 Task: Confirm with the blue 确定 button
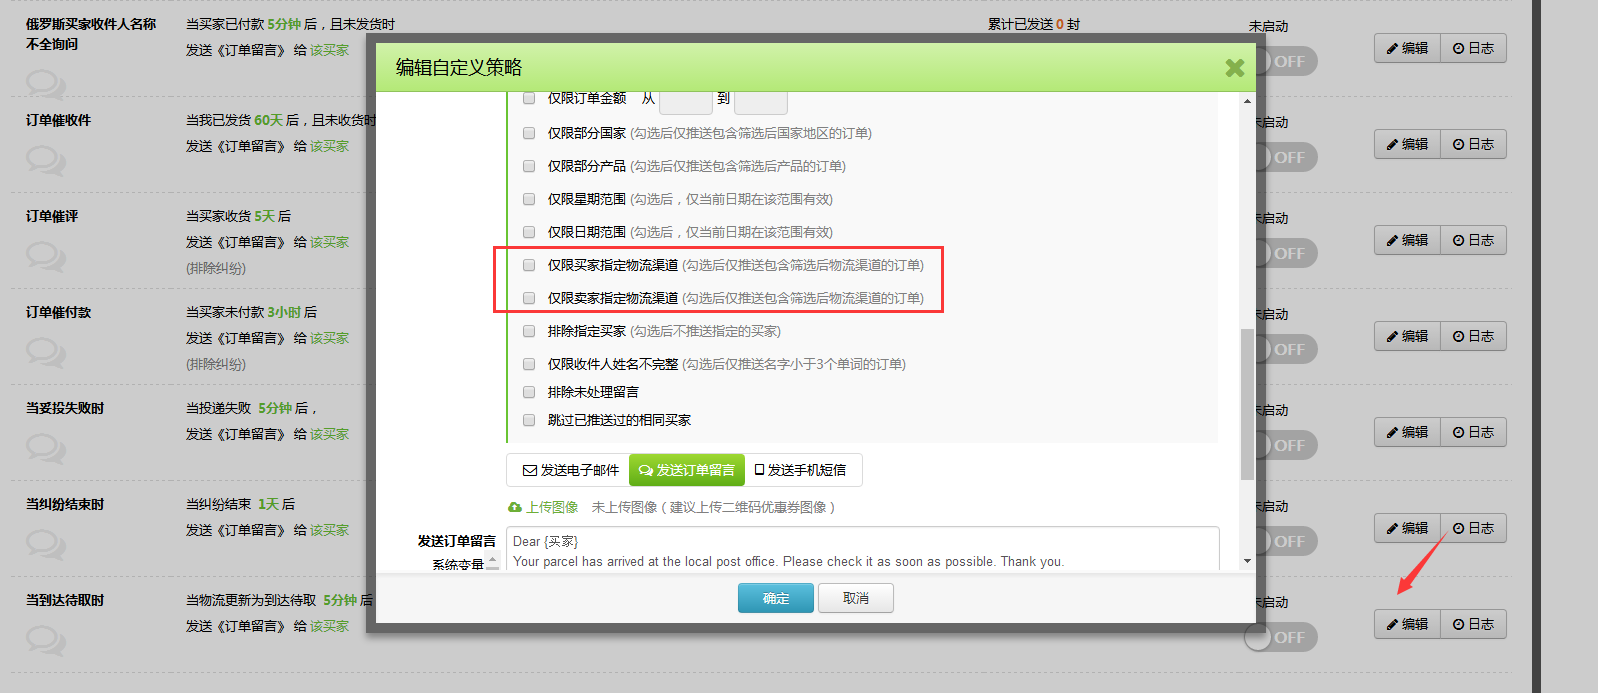[x=775, y=598]
